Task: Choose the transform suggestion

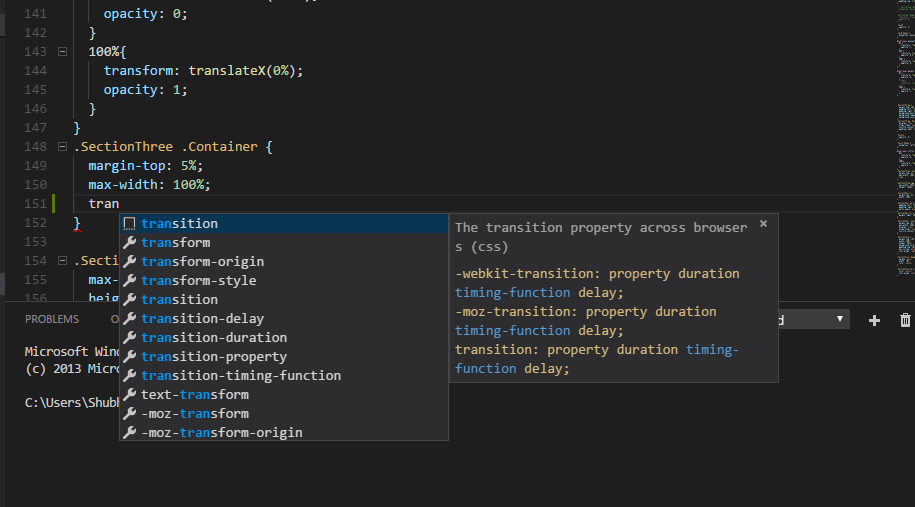Action: click(284, 242)
